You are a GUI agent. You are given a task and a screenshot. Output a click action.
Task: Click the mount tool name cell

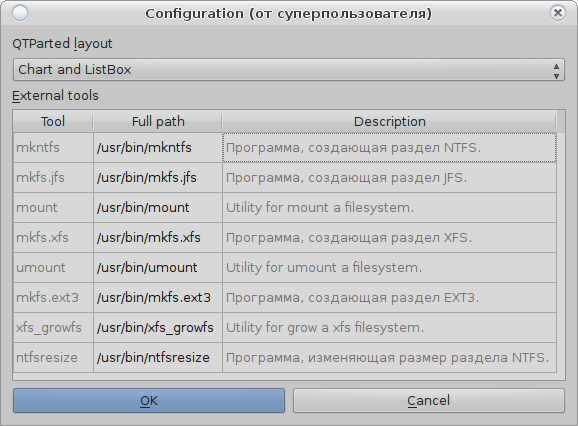53,207
